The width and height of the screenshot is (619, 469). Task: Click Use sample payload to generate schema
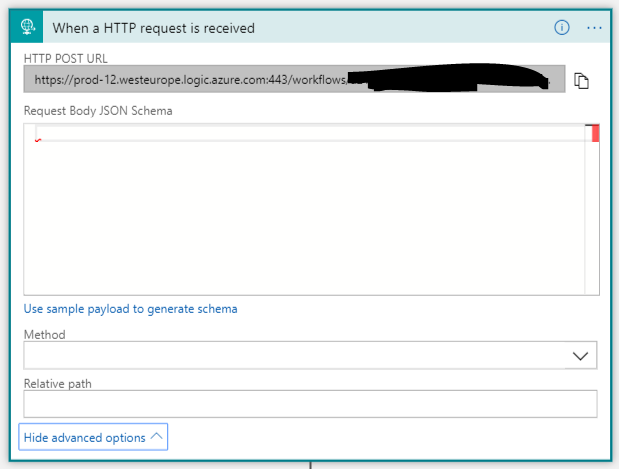130,309
